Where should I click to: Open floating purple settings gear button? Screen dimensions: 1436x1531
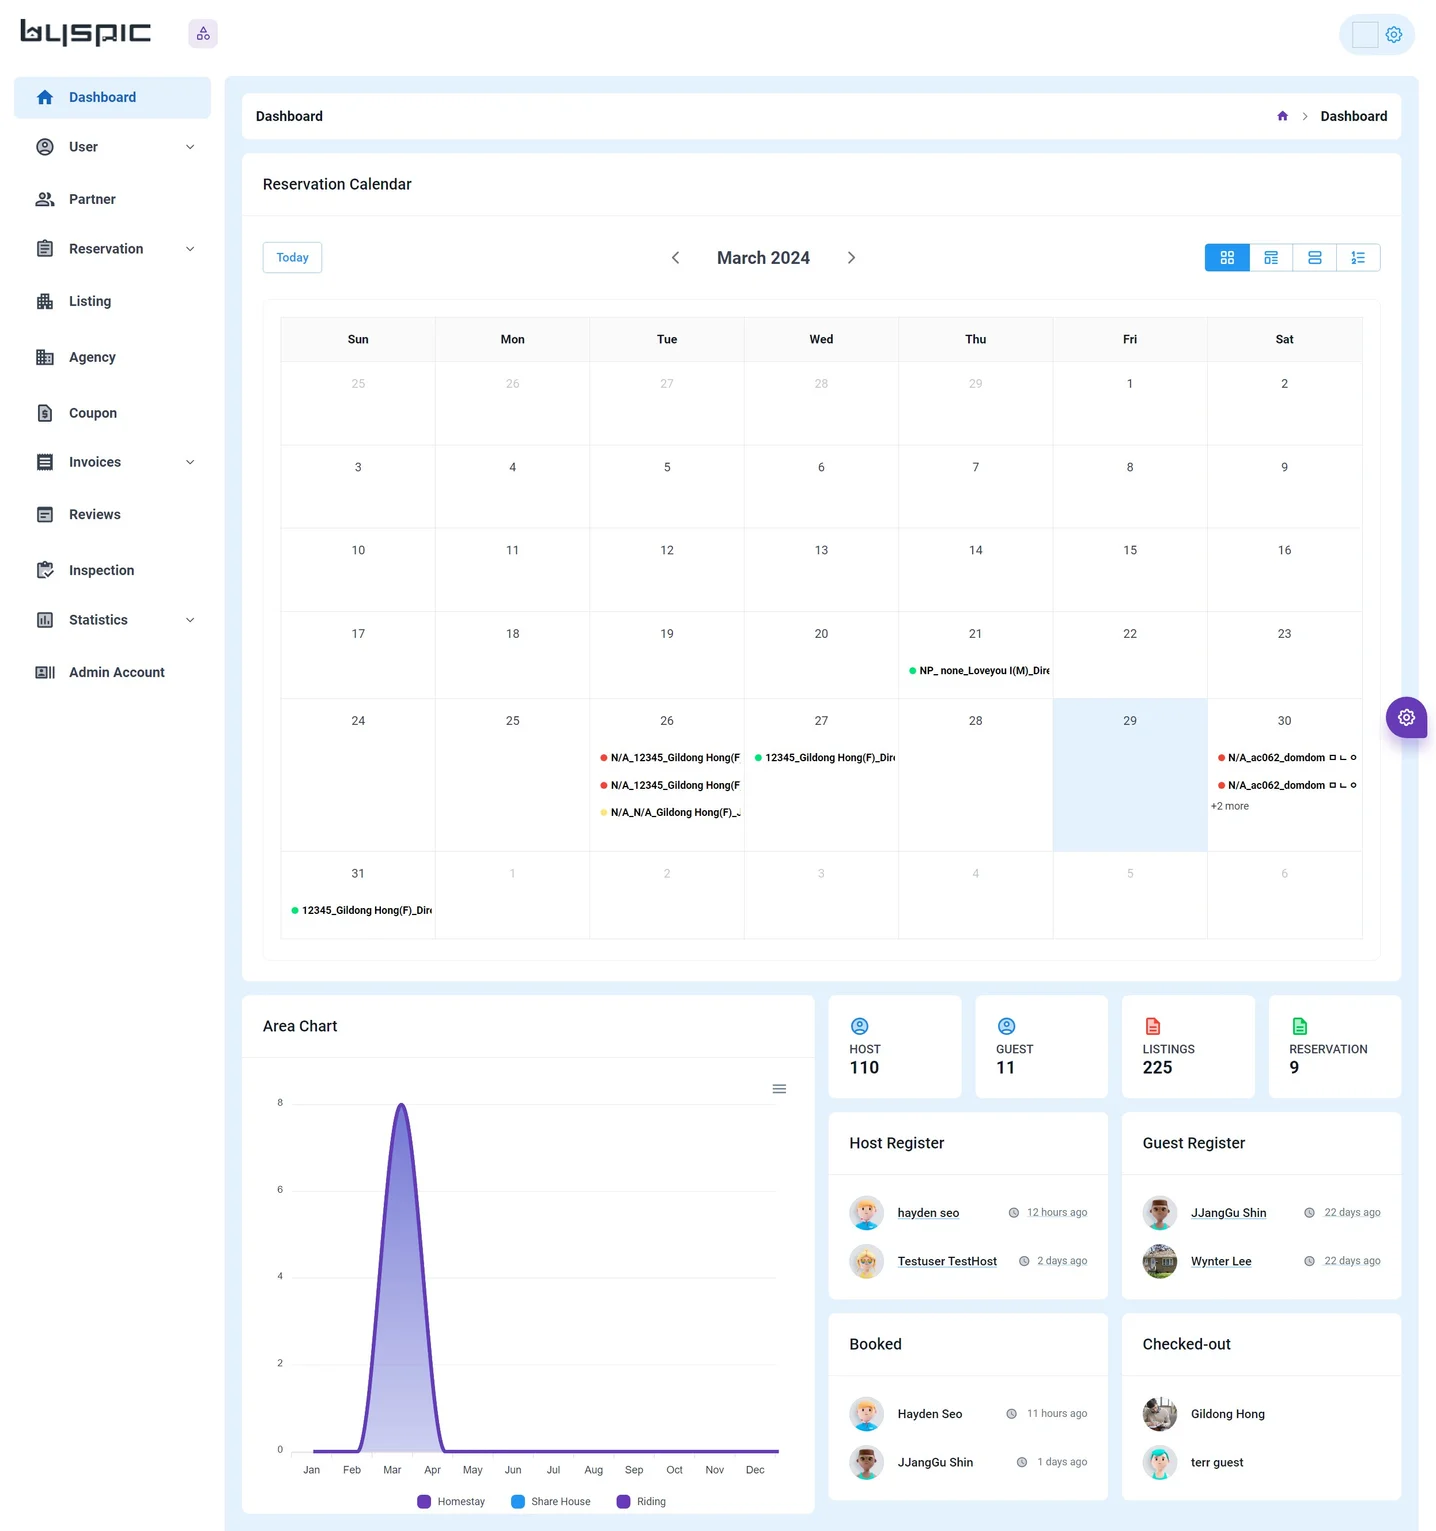1406,717
